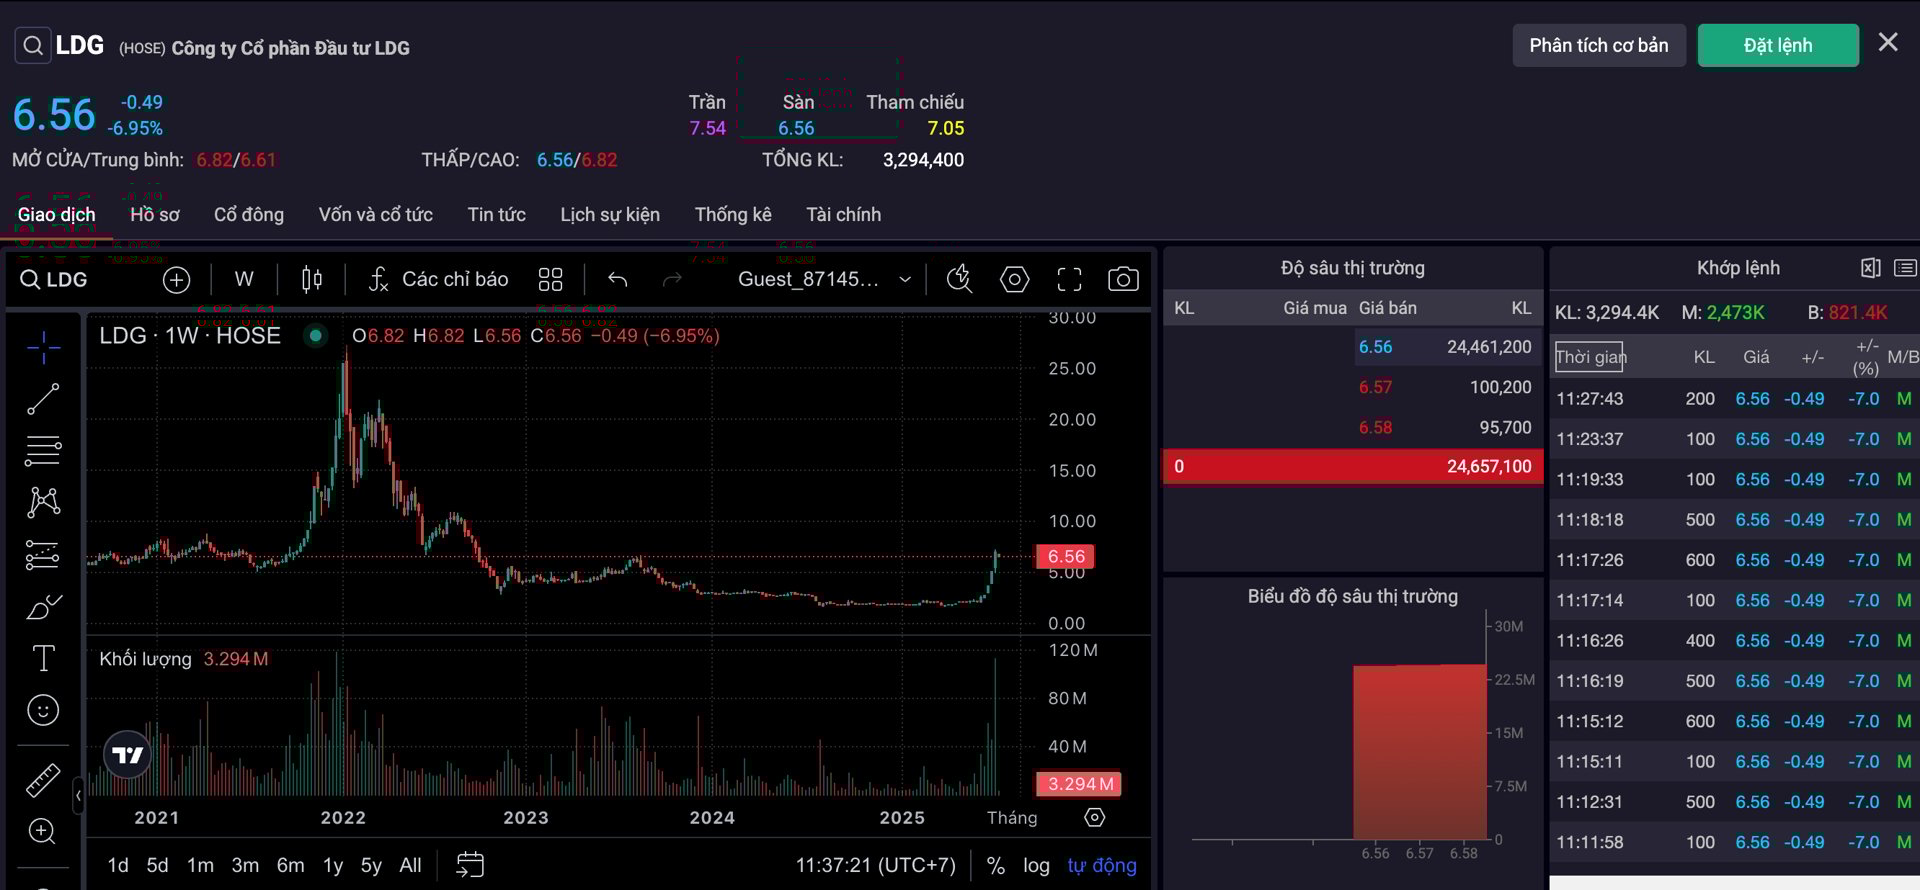Toggle automatic scale (tự động)
The width and height of the screenshot is (1920, 890).
[x=1101, y=866]
